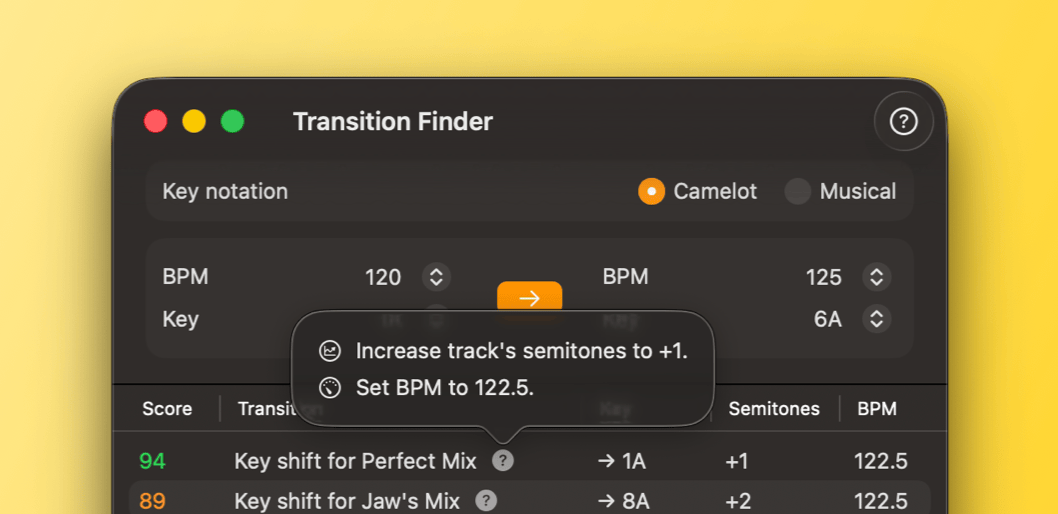This screenshot has width=1058, height=514.
Task: Sort by the BPM column header
Action: click(876, 408)
